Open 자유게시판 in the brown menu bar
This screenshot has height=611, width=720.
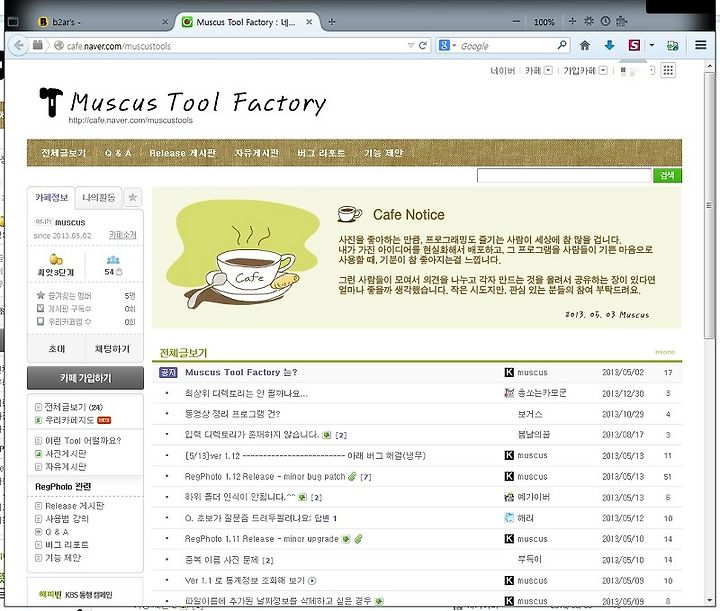[257, 153]
